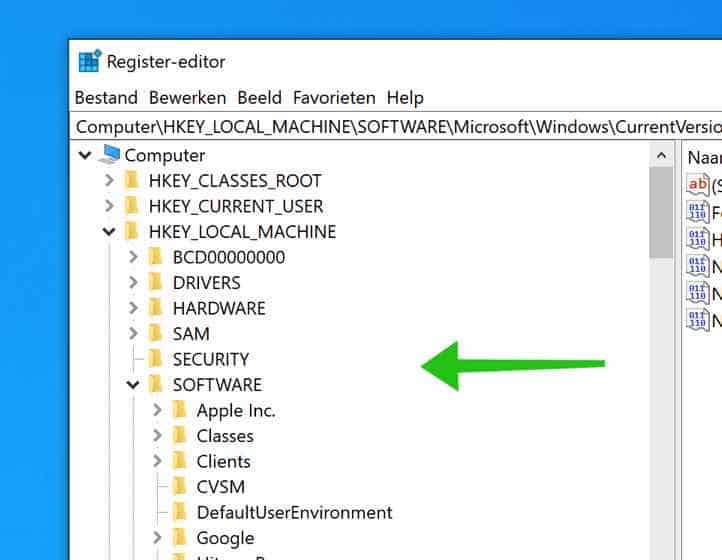Collapse the Computer root node
The height and width of the screenshot is (560, 722).
tap(85, 155)
